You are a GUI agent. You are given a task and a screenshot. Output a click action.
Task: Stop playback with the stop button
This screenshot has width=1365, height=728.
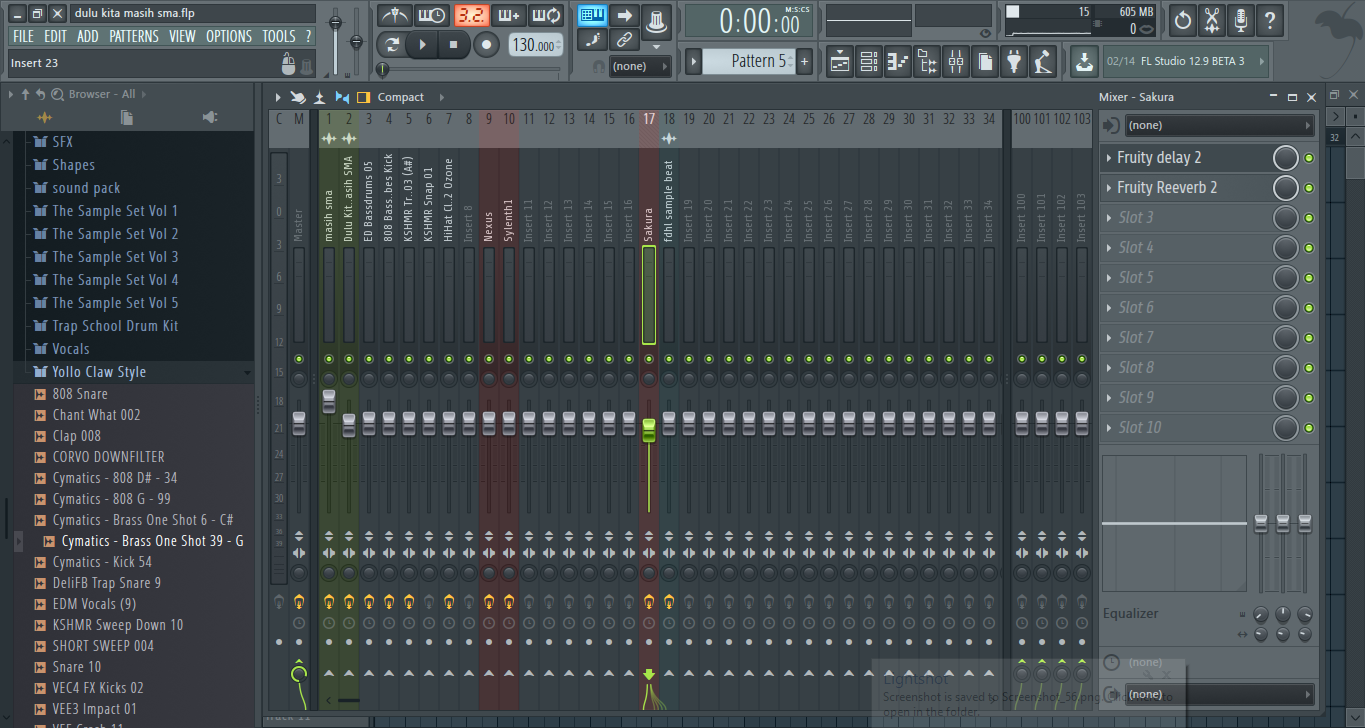453,45
